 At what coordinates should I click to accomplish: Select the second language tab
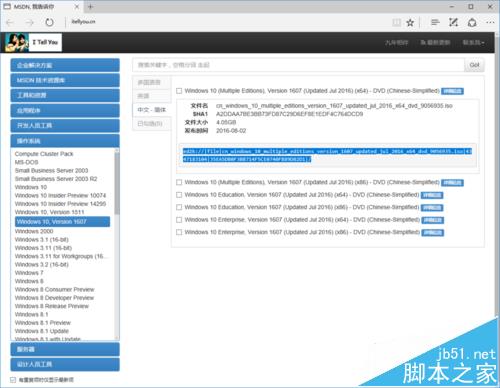coord(152,96)
